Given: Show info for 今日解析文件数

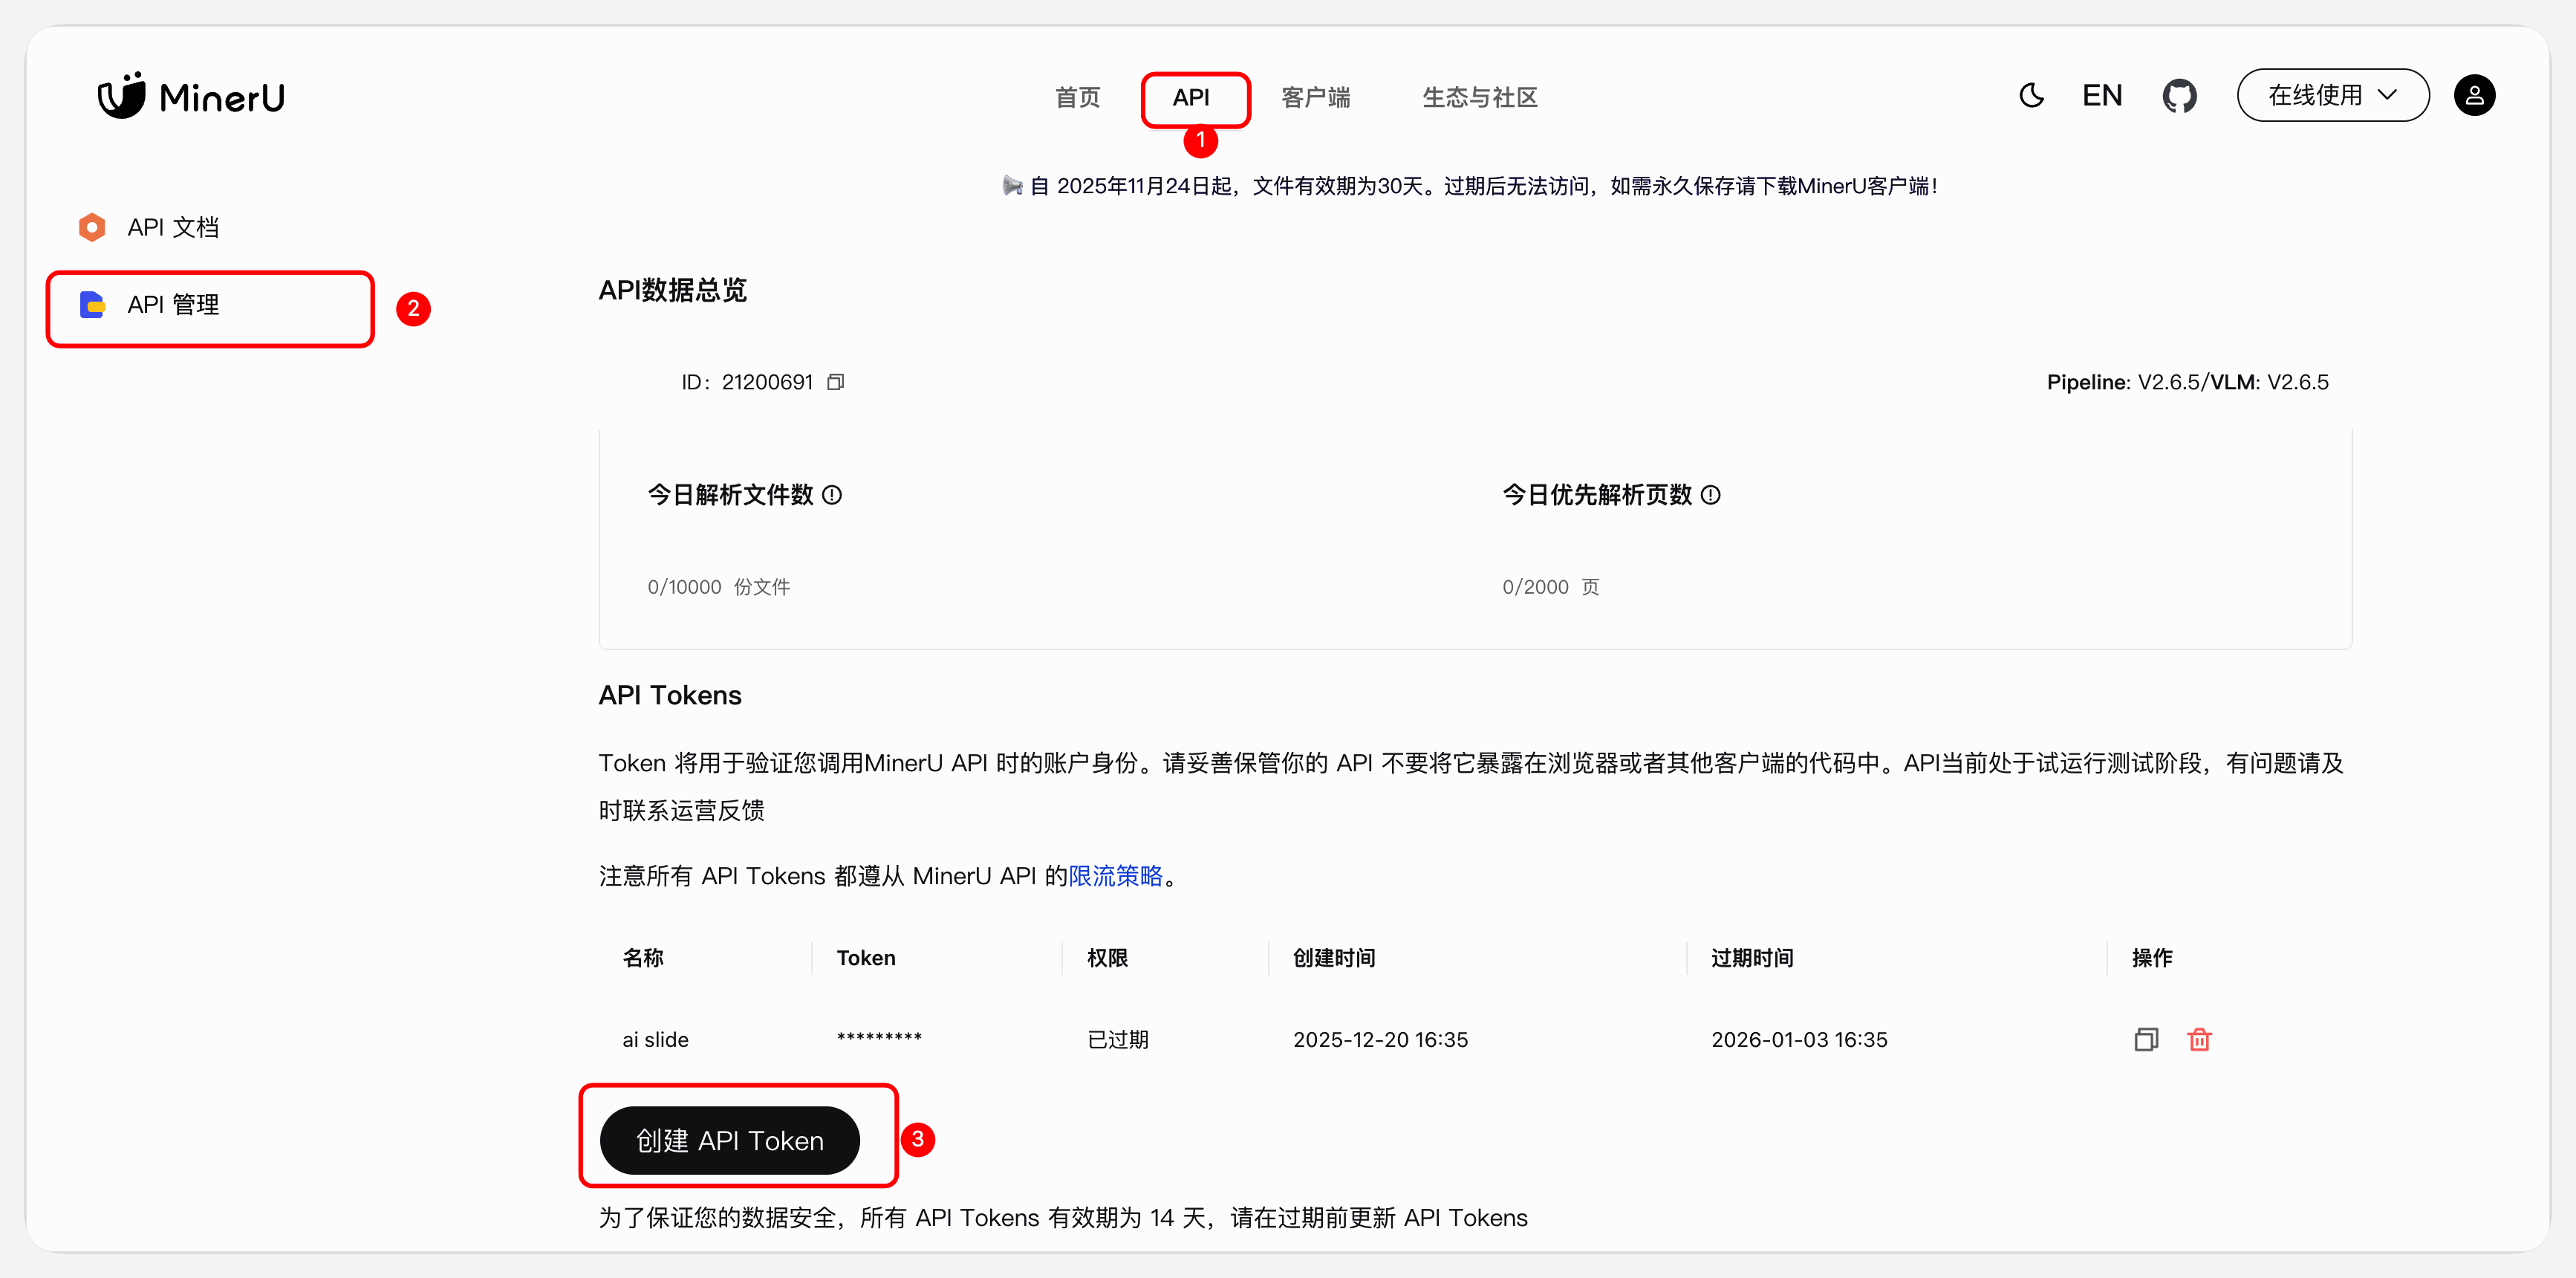Looking at the screenshot, I should 831,495.
